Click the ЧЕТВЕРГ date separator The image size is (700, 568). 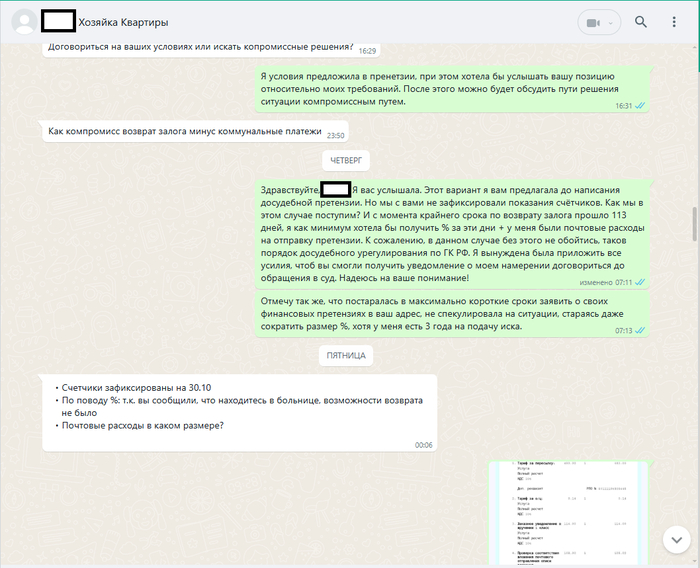click(x=348, y=159)
